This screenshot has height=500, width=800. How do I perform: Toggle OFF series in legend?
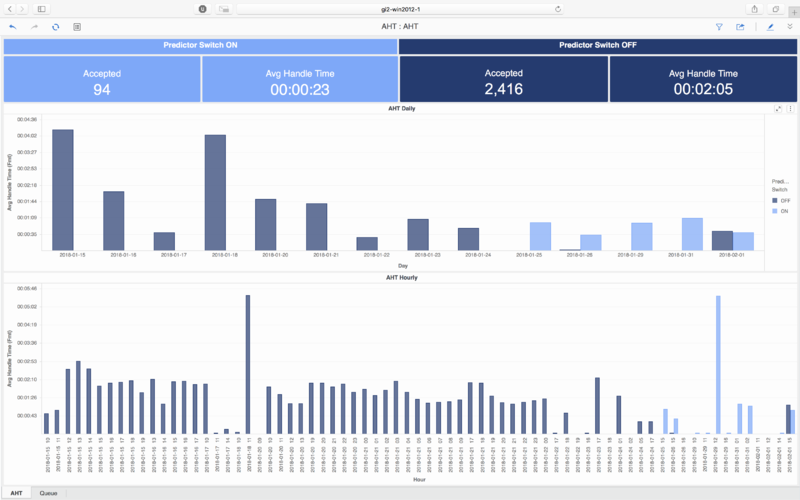tap(780, 201)
